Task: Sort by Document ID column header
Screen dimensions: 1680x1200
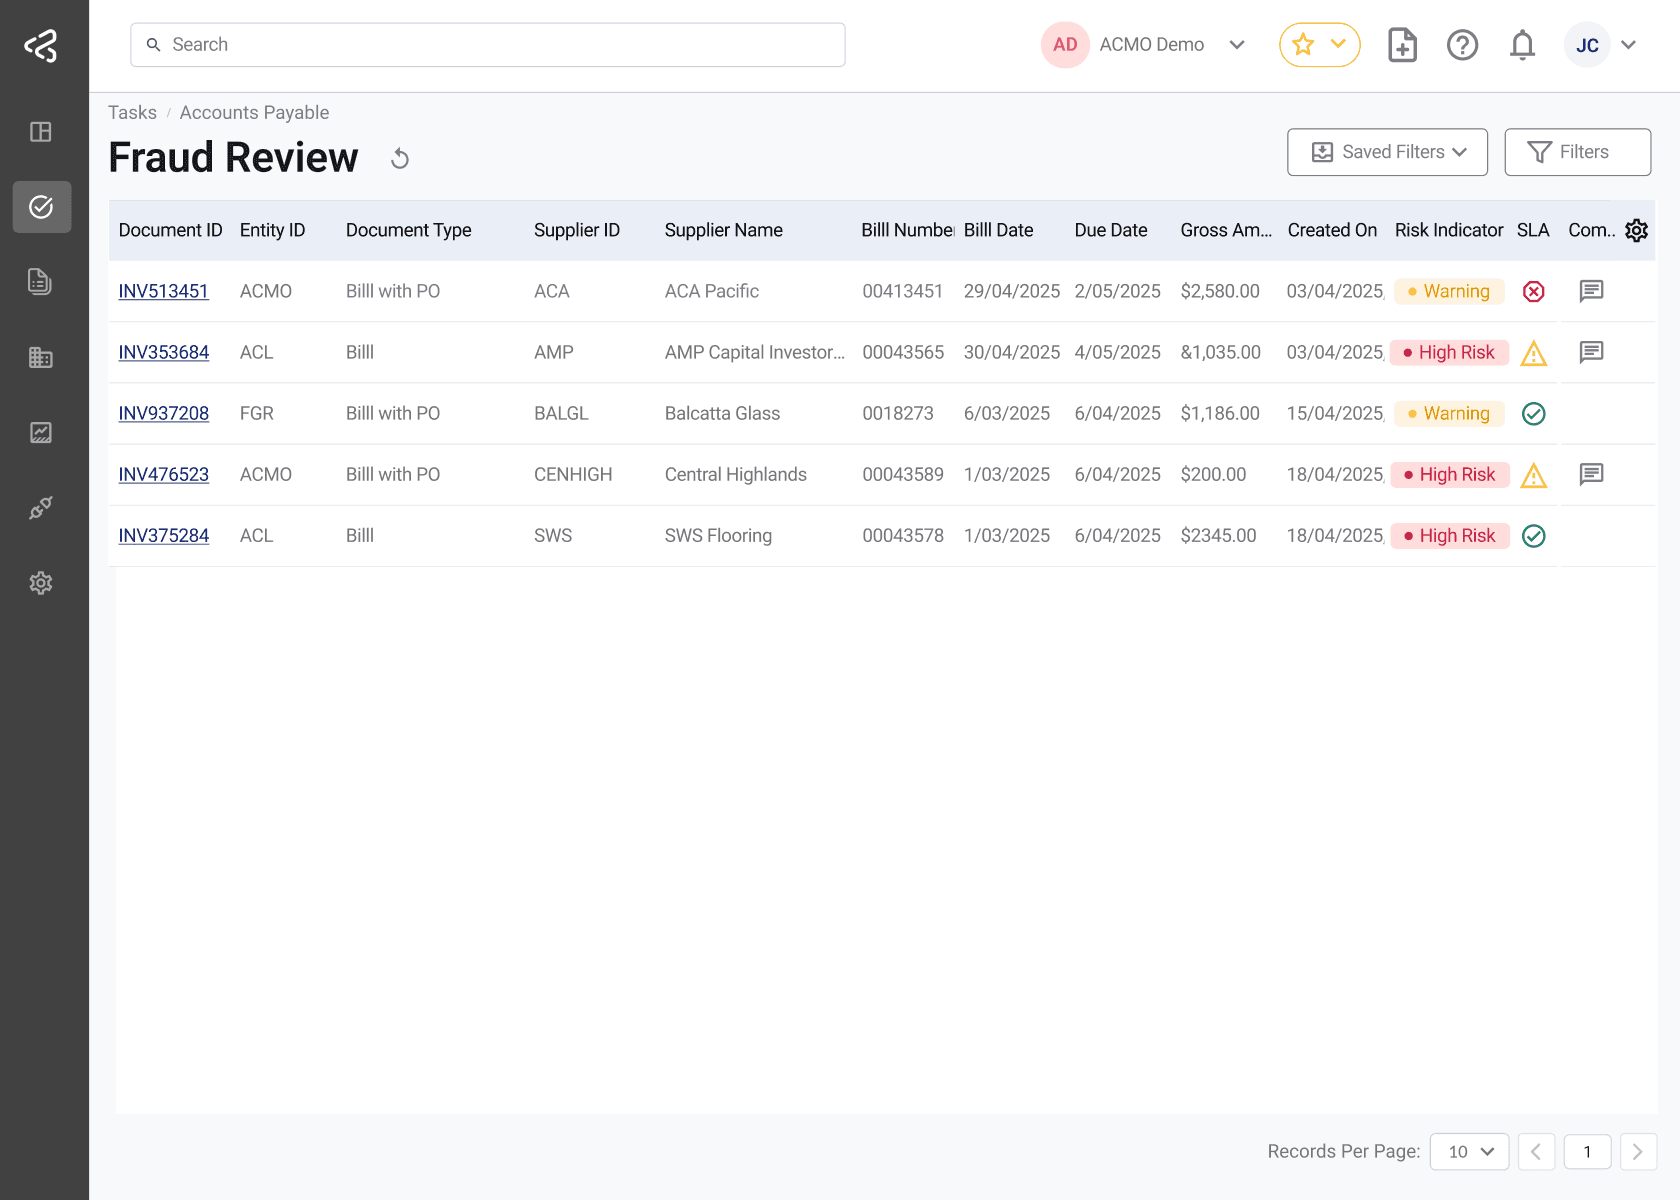Action: pyautogui.click(x=170, y=230)
